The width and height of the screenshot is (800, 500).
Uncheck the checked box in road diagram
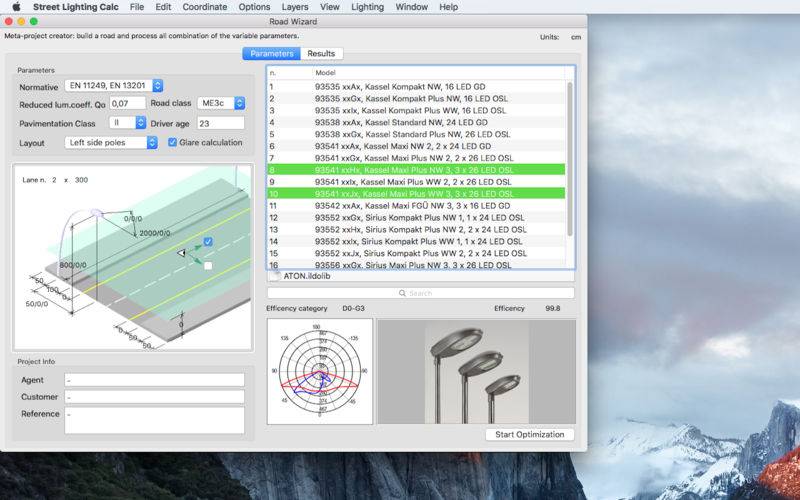208,241
